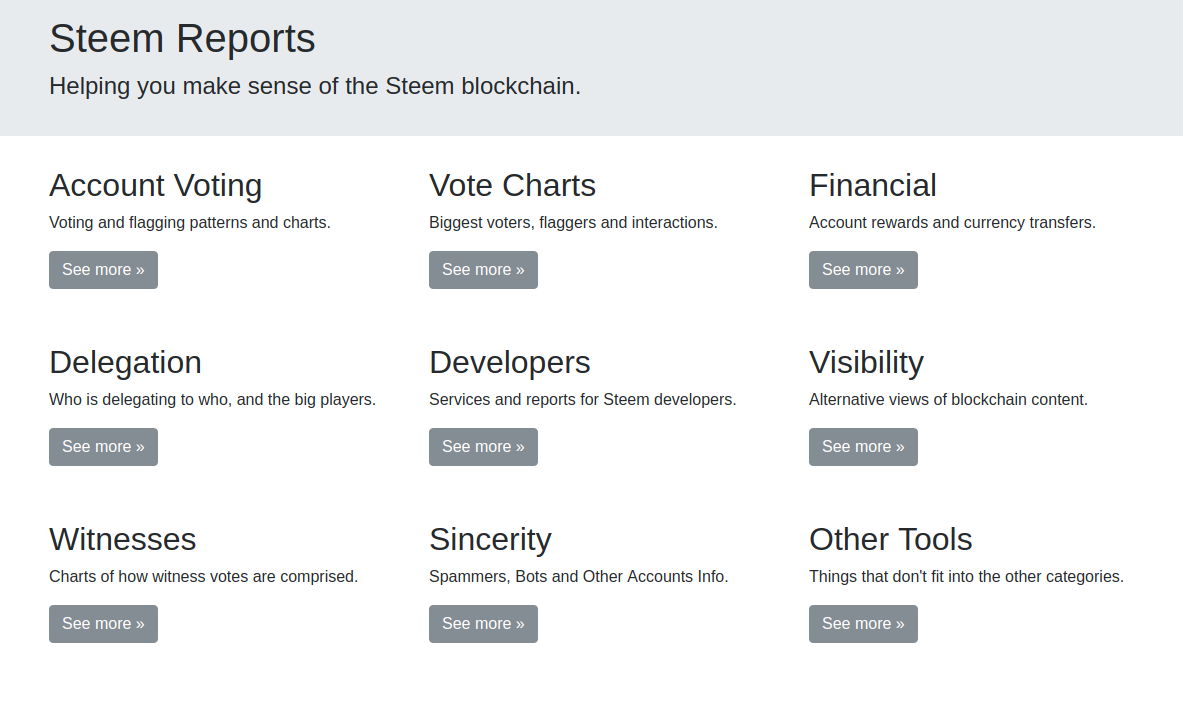Open See more for Developers
This screenshot has width=1183, height=709.
pos(483,447)
